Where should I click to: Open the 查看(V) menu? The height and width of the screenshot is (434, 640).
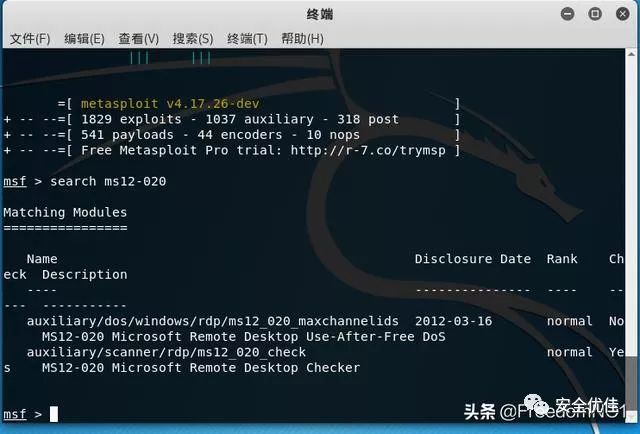(138, 39)
